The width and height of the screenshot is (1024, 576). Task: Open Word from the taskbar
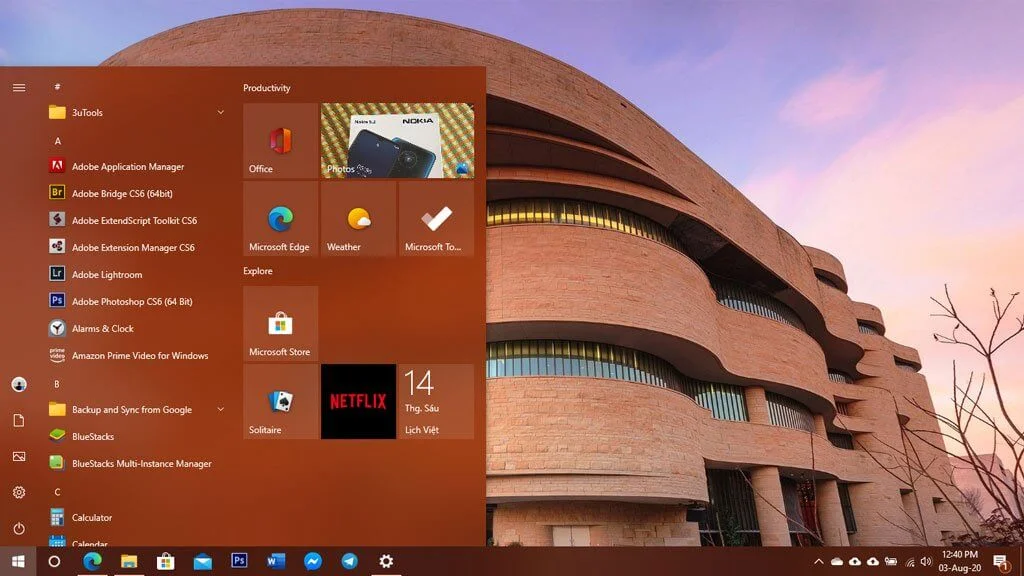276,561
